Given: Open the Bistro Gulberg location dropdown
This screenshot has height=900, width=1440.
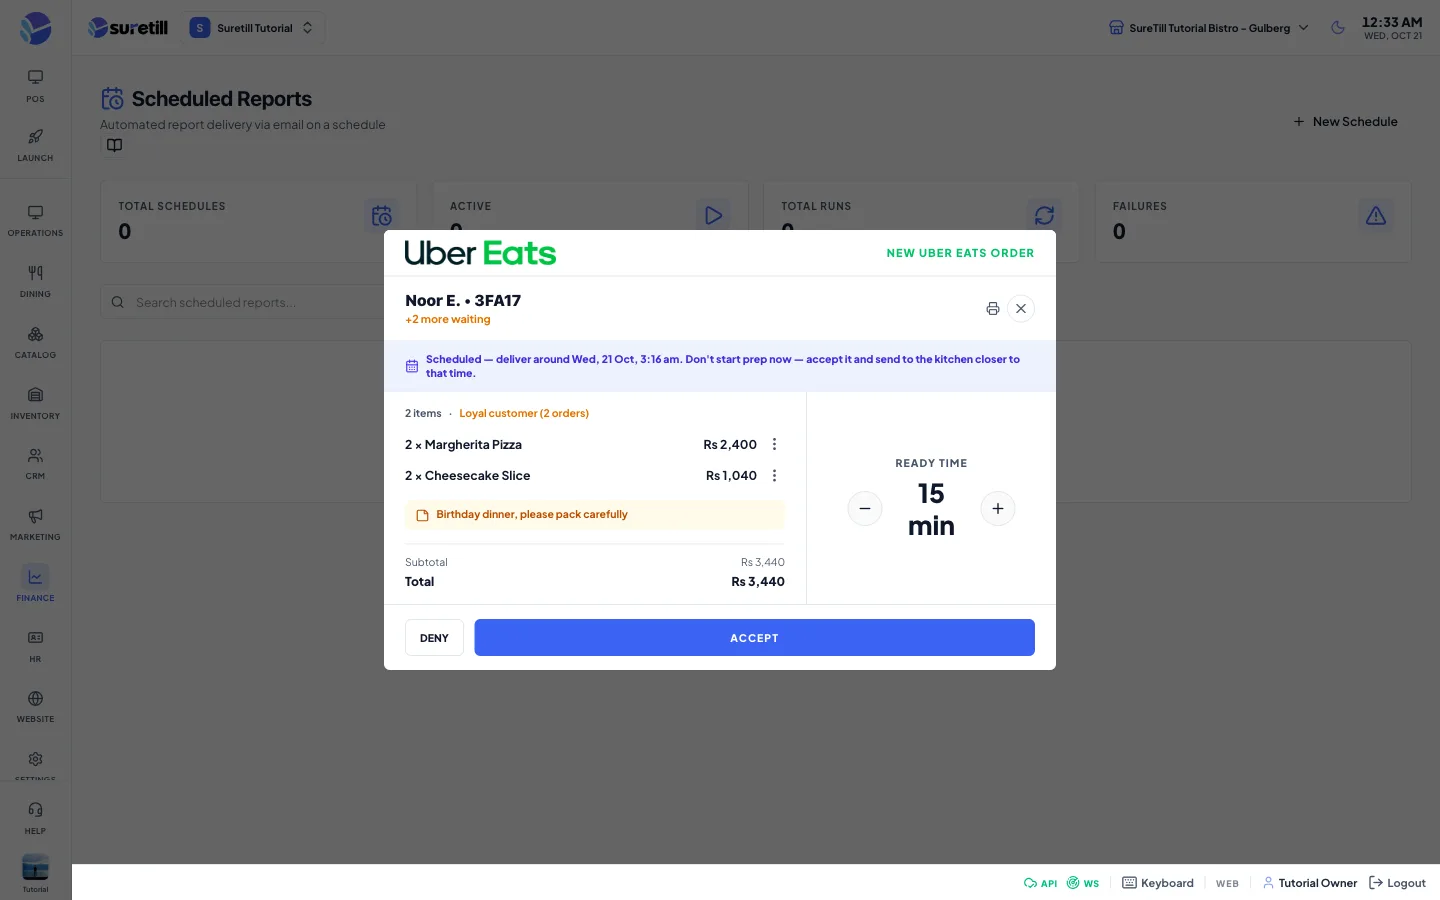Looking at the screenshot, I should click(1208, 28).
